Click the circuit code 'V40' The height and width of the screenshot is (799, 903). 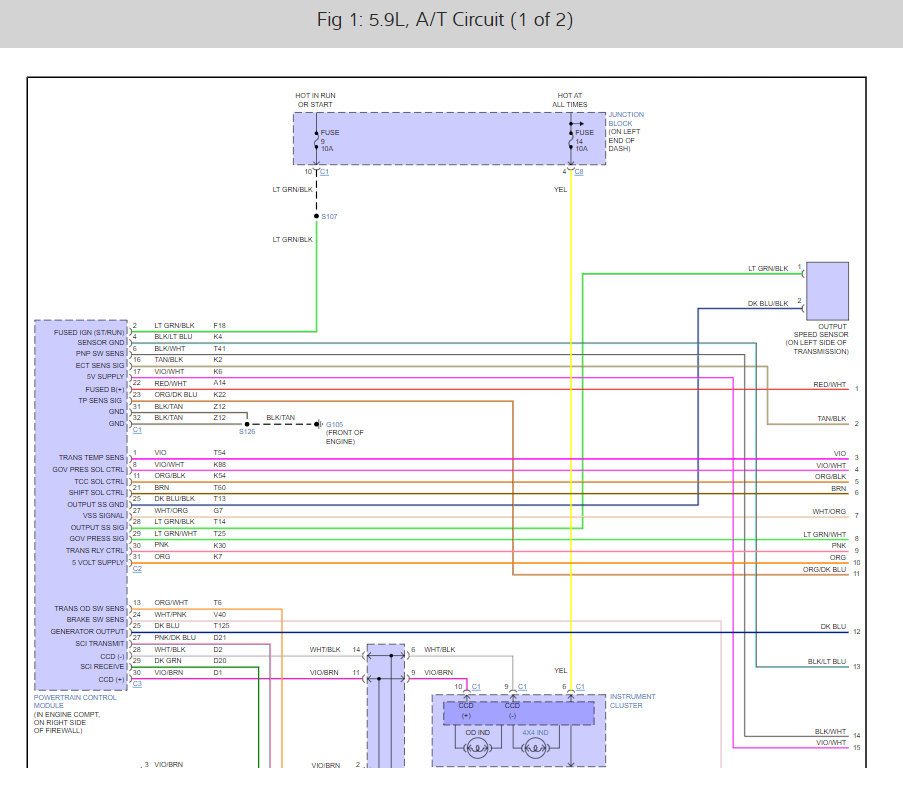219,615
